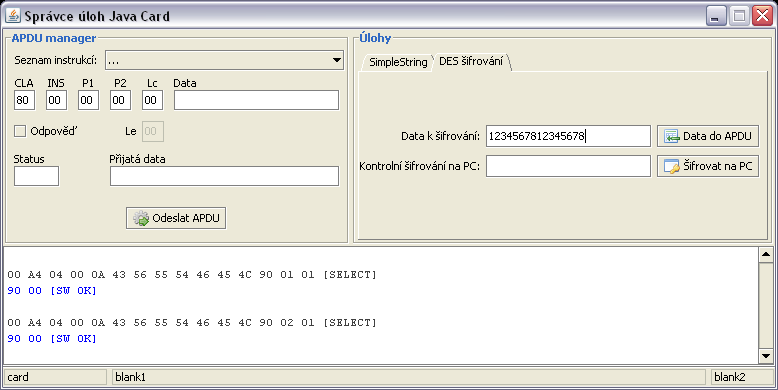The image size is (778, 390).
Task: Switch to the SimpleString tab
Action: [398, 62]
